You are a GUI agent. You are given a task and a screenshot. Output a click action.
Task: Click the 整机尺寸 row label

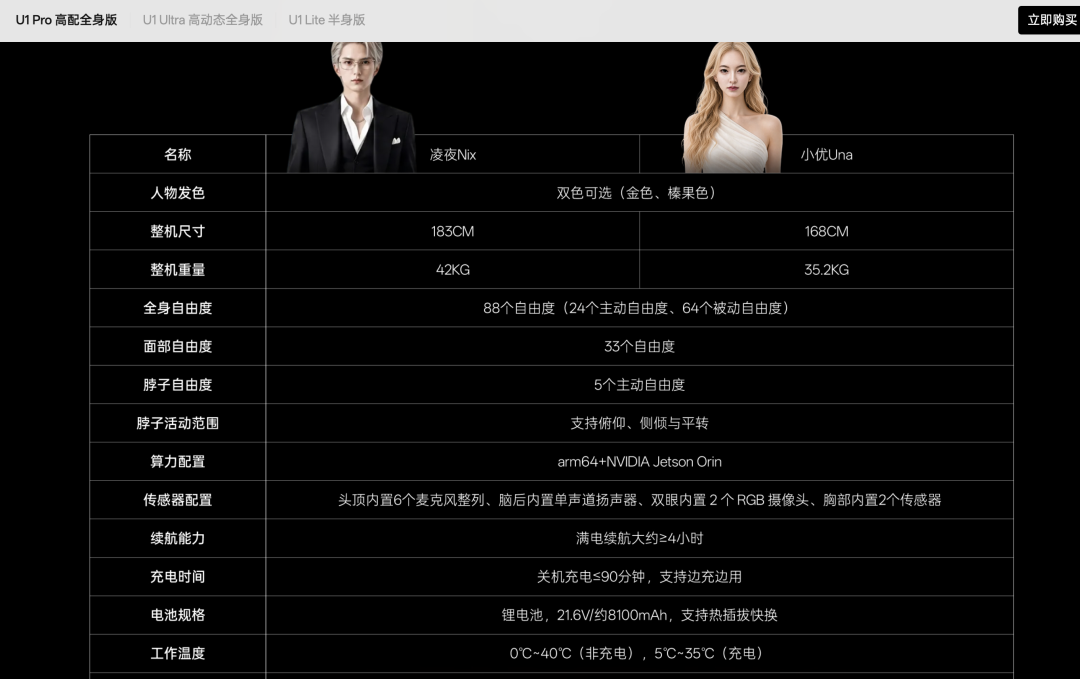click(178, 231)
